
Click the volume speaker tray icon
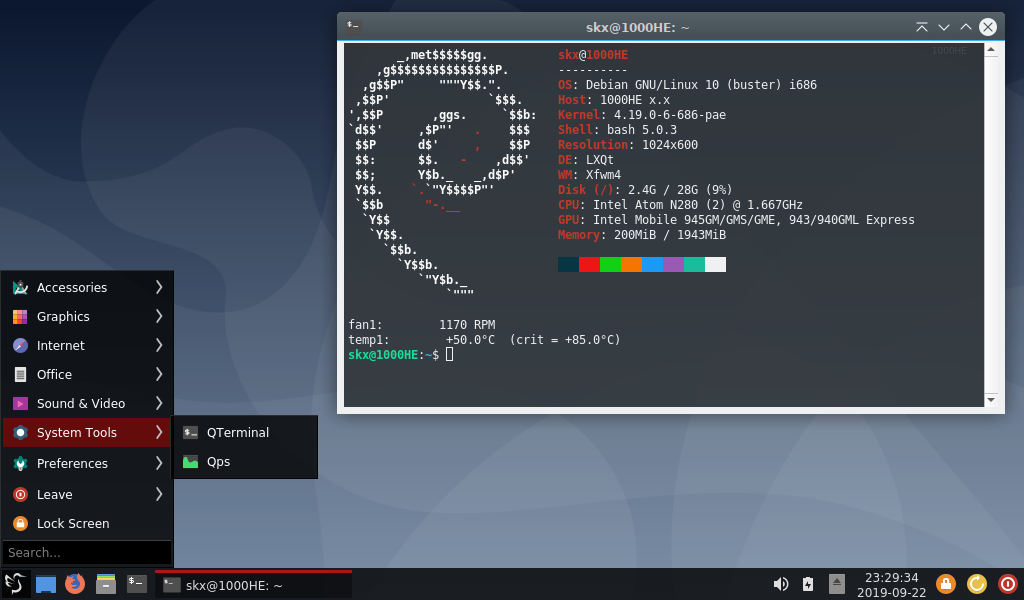click(x=780, y=584)
